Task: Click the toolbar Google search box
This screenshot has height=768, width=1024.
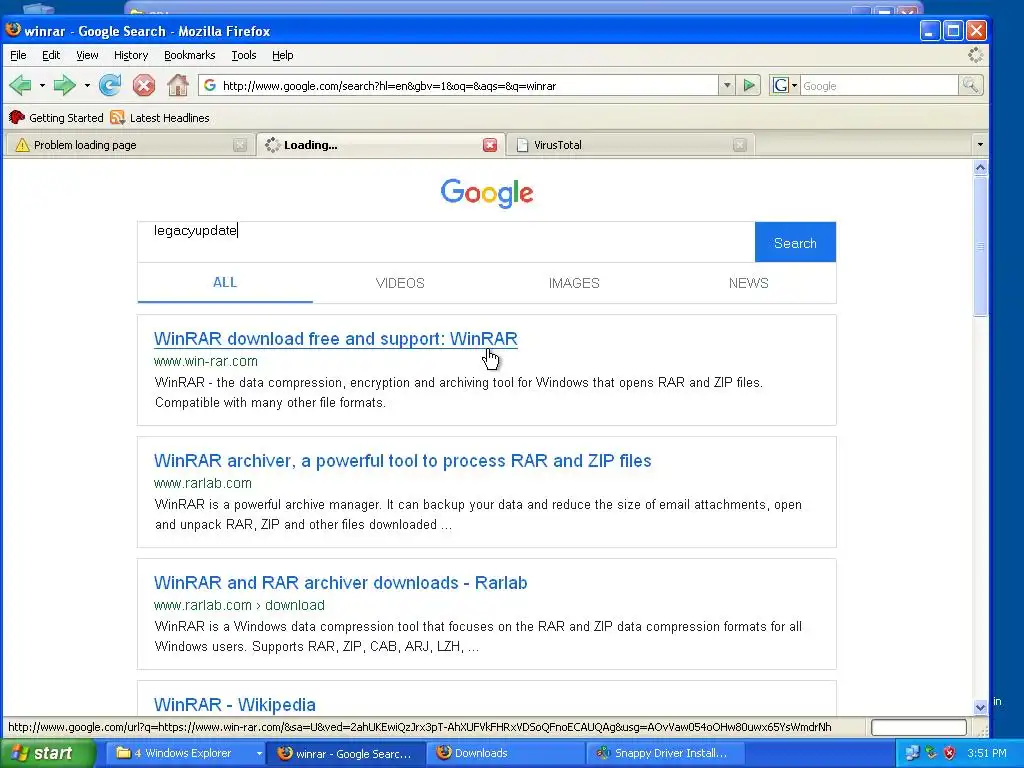Action: click(x=878, y=86)
